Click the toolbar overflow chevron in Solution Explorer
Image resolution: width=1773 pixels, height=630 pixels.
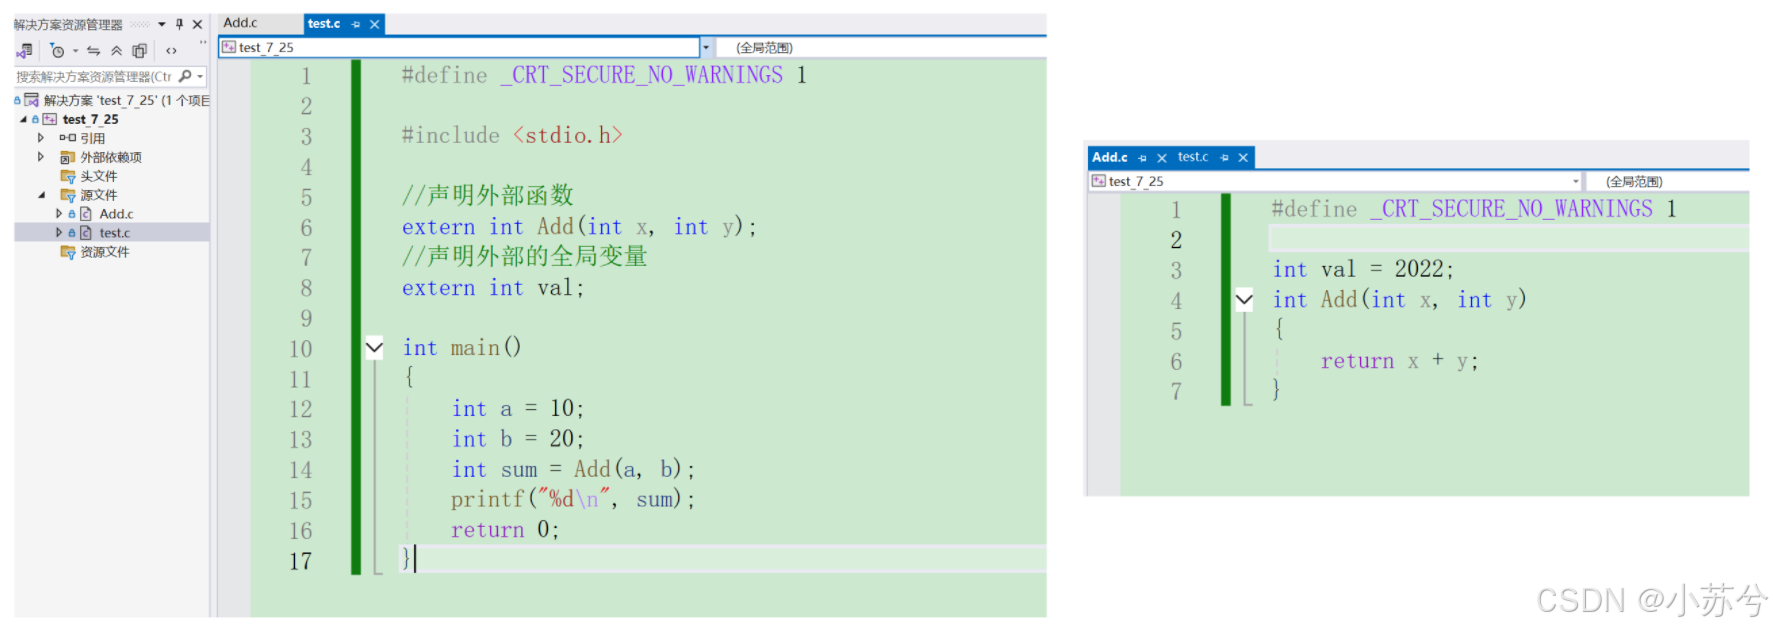(203, 43)
